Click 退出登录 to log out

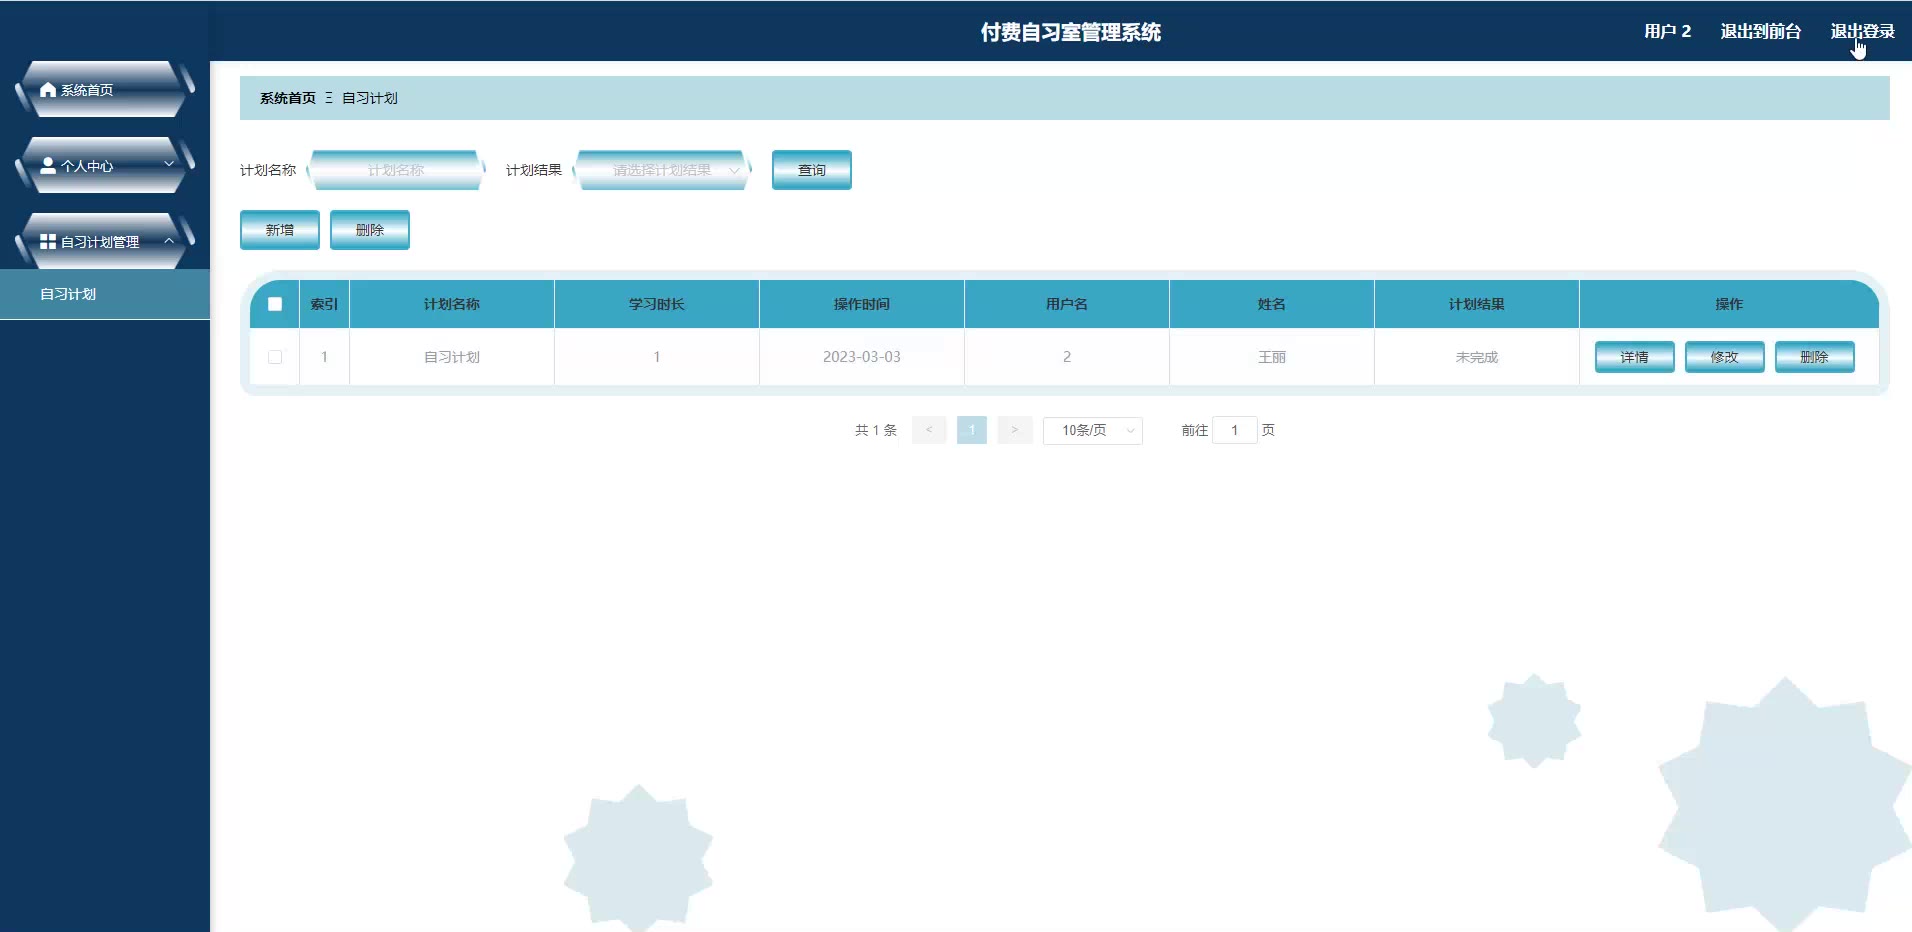(x=1862, y=31)
